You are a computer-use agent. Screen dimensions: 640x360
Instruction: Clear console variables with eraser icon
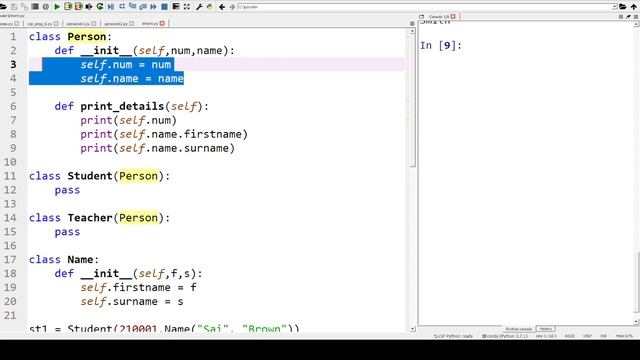[629, 17]
